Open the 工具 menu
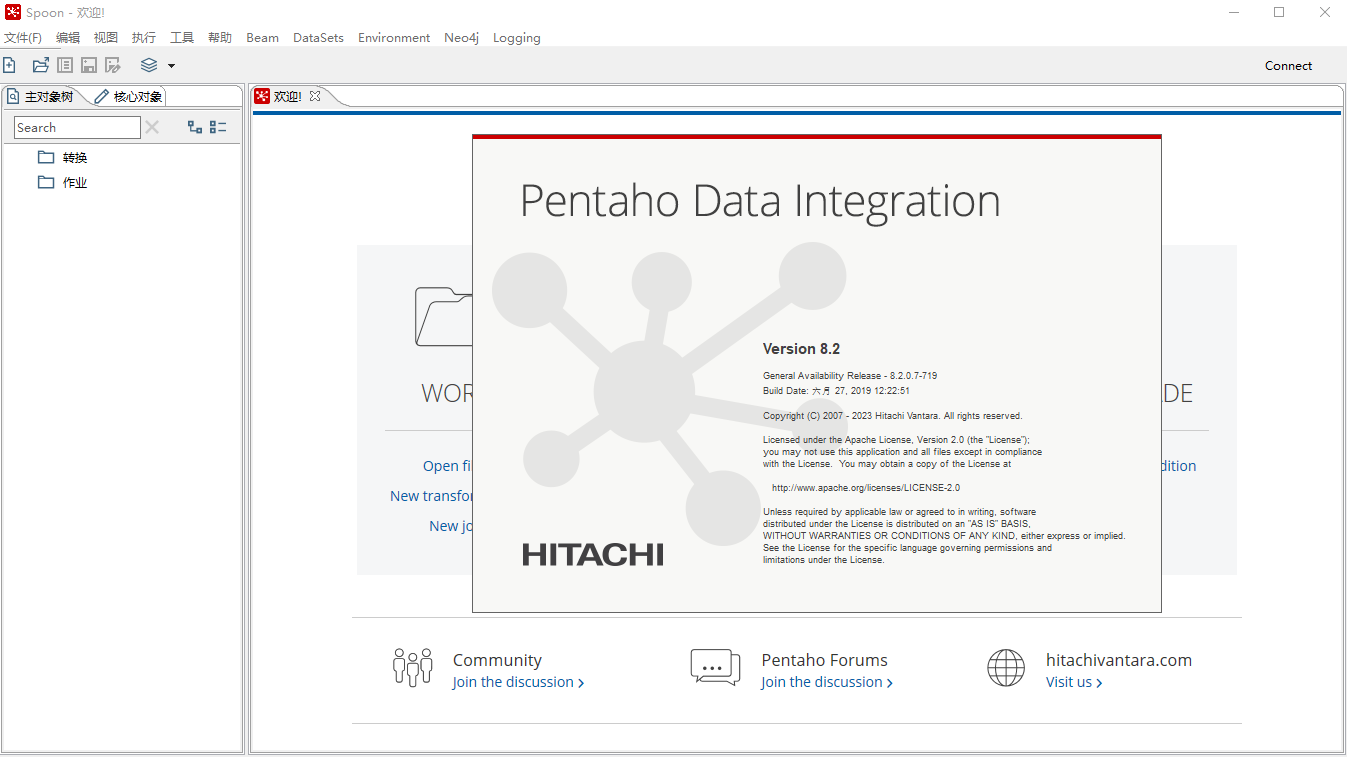Viewport: 1347px width, 757px height. (x=182, y=38)
